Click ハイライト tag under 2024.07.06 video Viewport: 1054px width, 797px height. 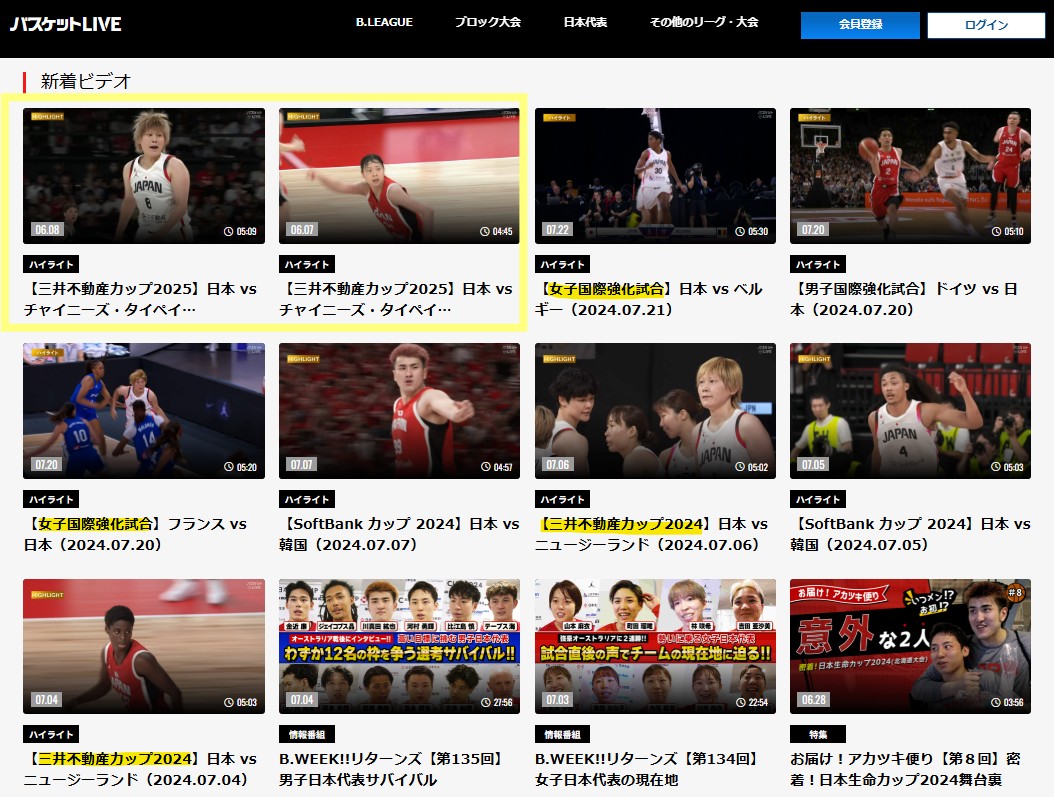563,499
